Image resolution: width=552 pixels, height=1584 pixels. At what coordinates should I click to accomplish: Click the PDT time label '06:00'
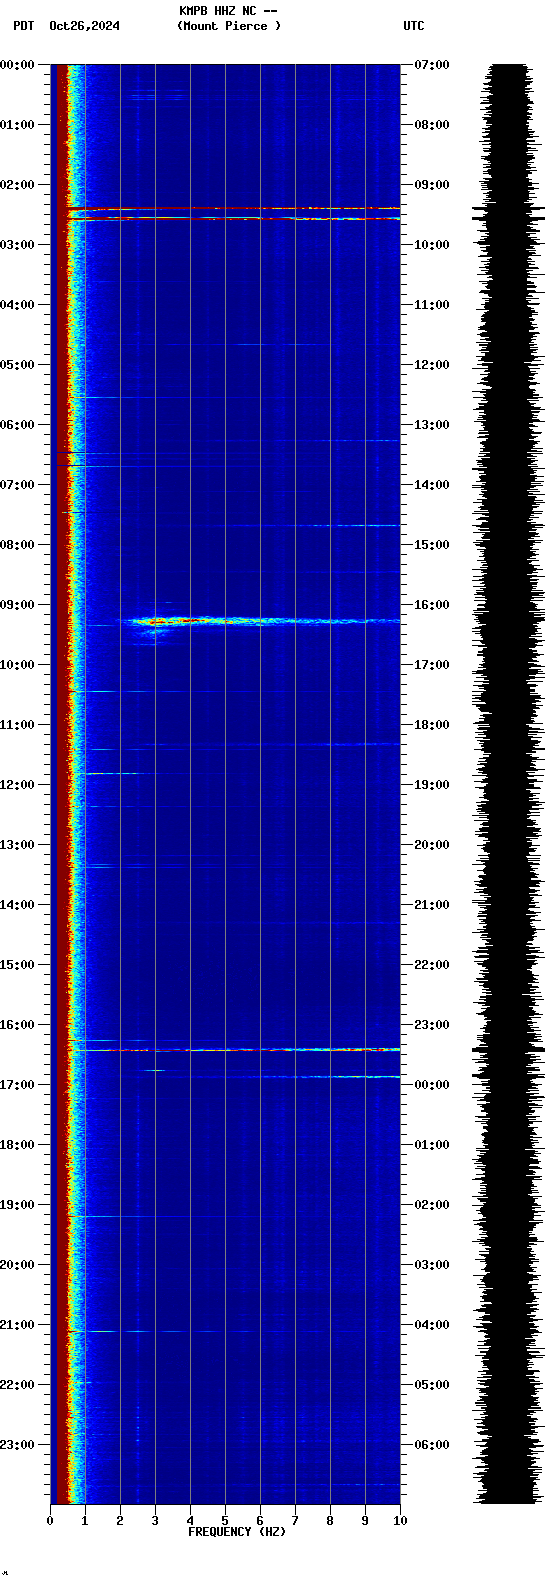[17, 425]
